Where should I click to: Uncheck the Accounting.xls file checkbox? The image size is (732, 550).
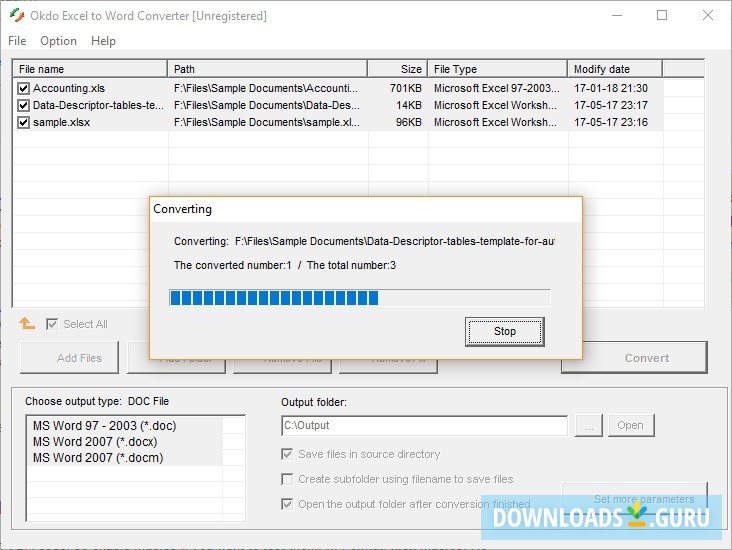coord(23,88)
